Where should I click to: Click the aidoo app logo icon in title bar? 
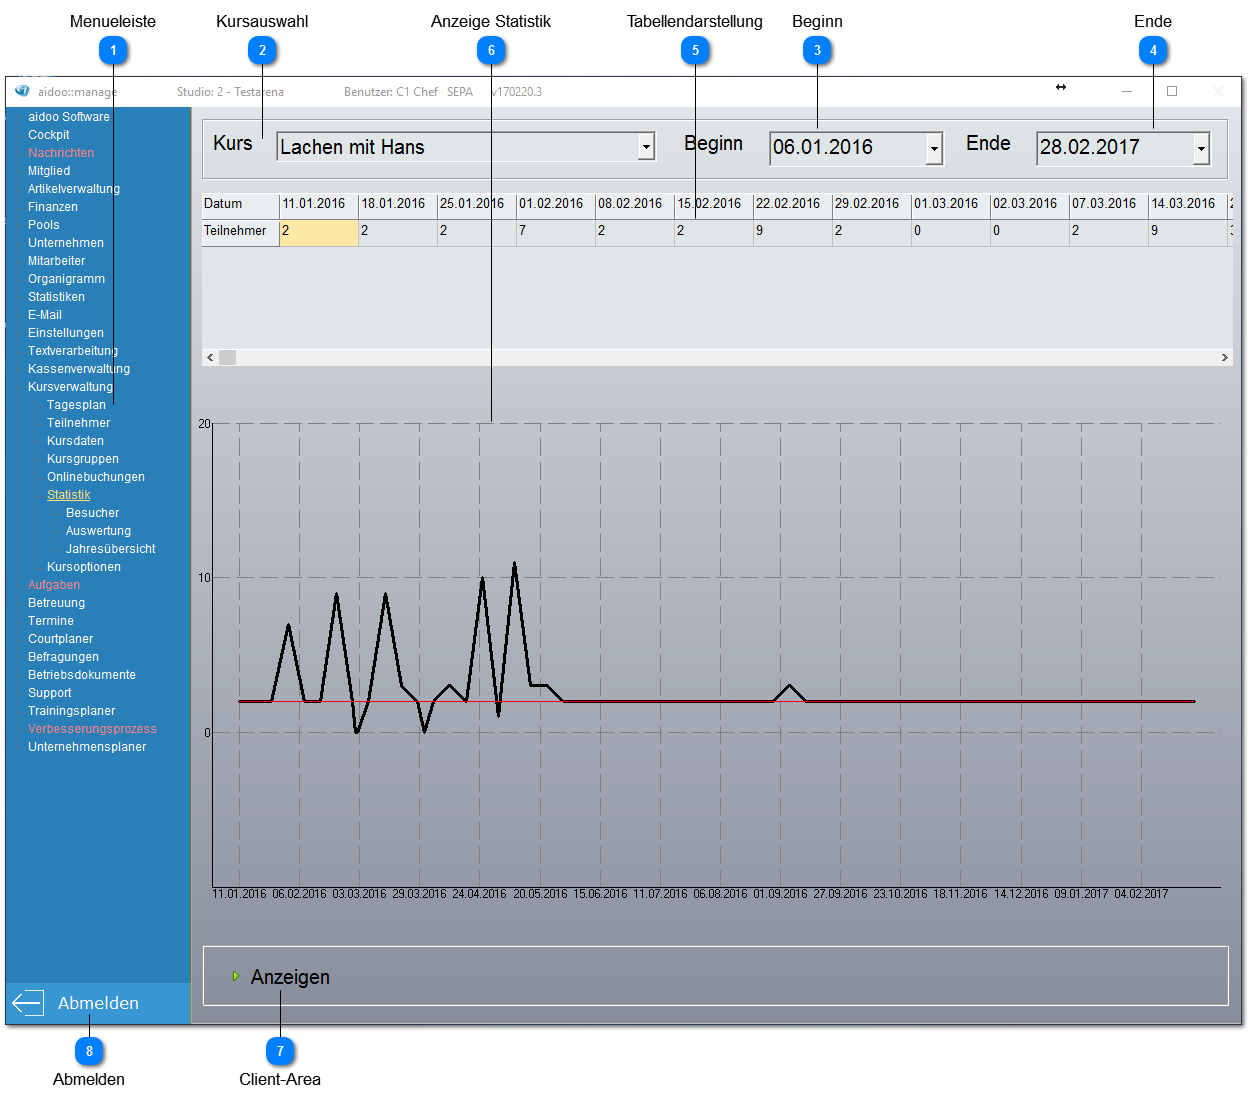pyautogui.click(x=22, y=90)
